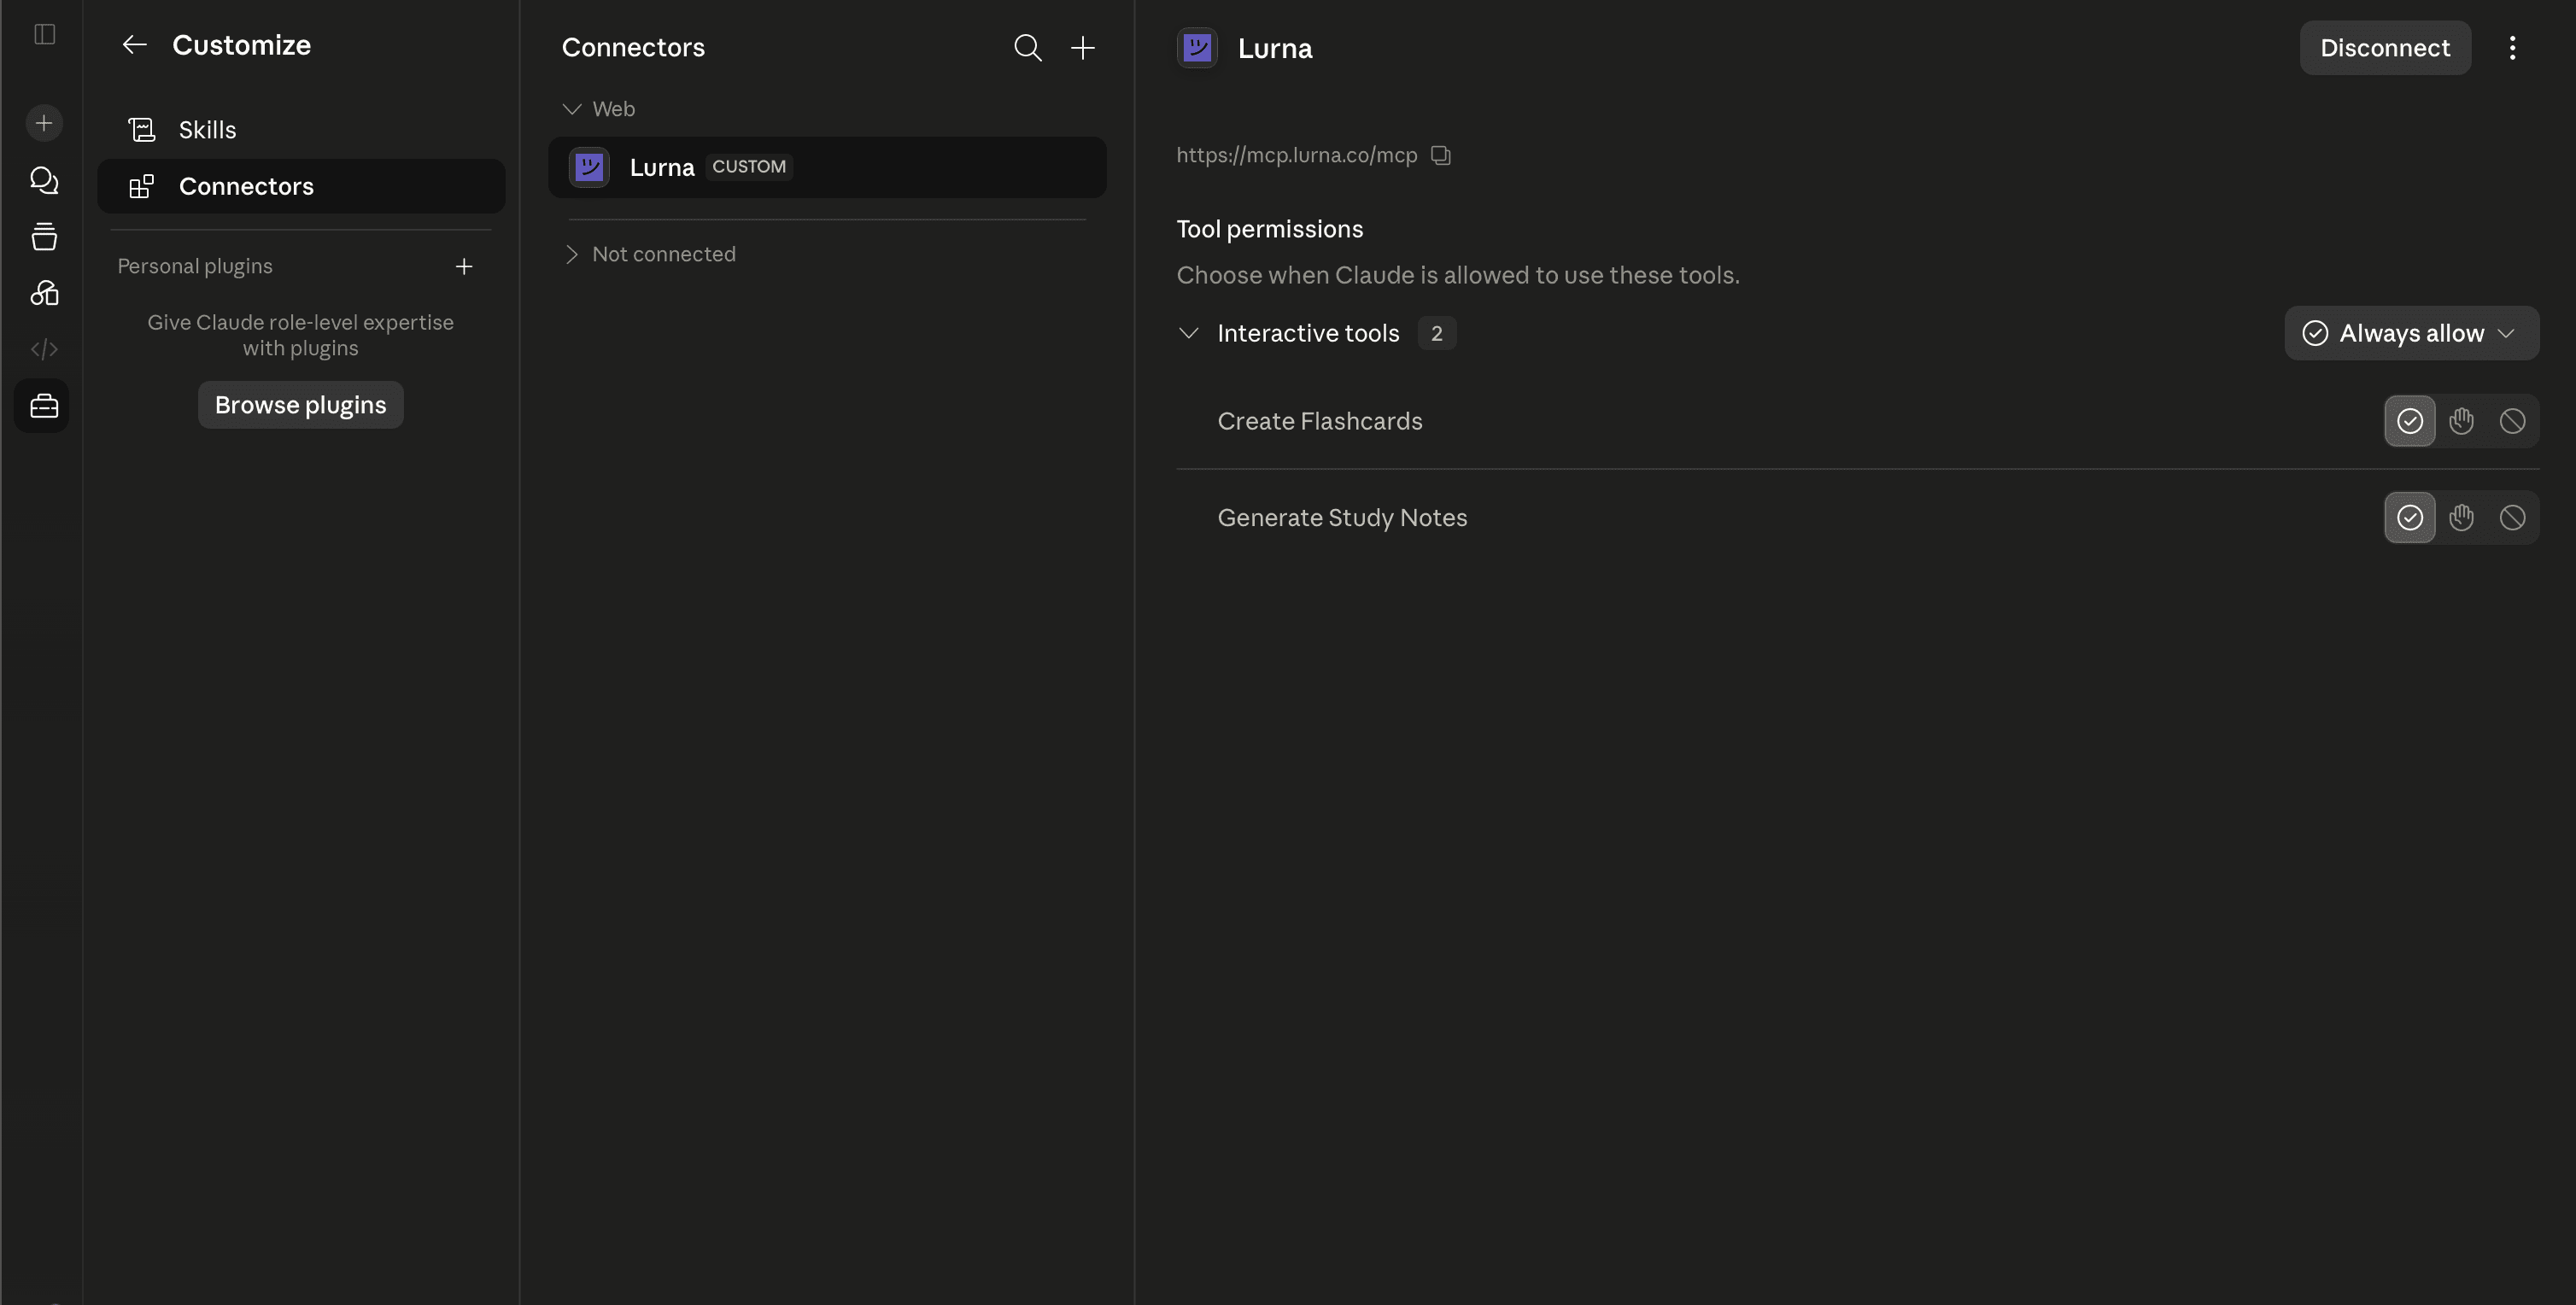The height and width of the screenshot is (1305, 2576).
Task: Set Generate Study Notes to always allow
Action: coord(2409,517)
